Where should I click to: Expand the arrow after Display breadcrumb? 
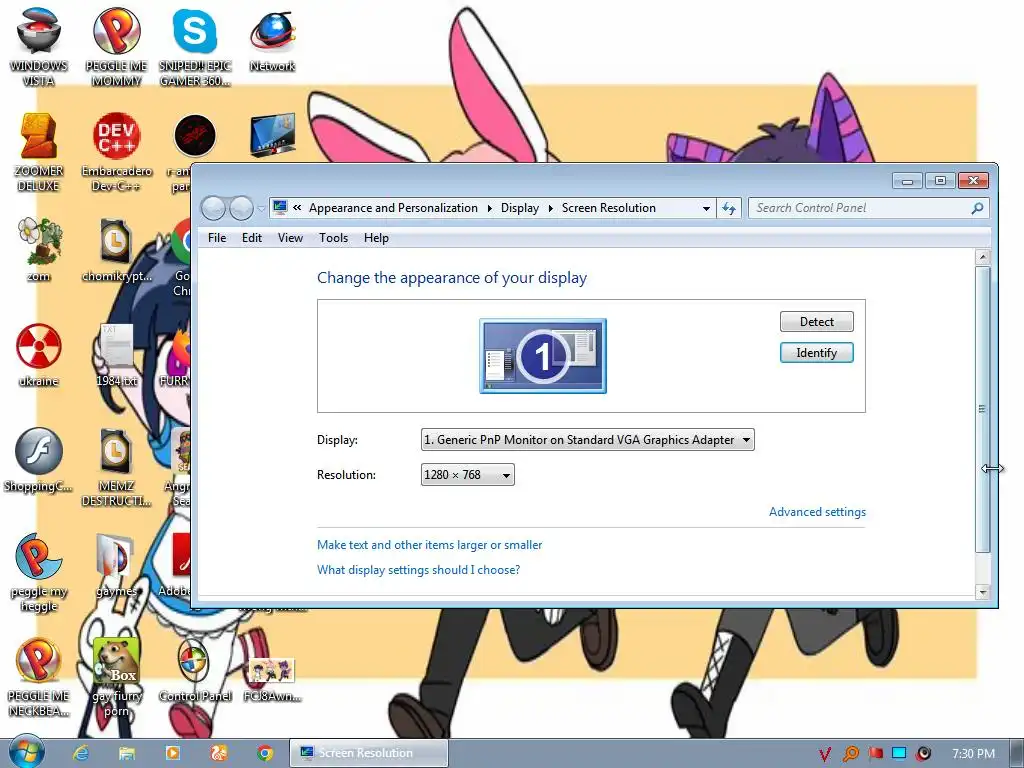pyautogui.click(x=551, y=208)
